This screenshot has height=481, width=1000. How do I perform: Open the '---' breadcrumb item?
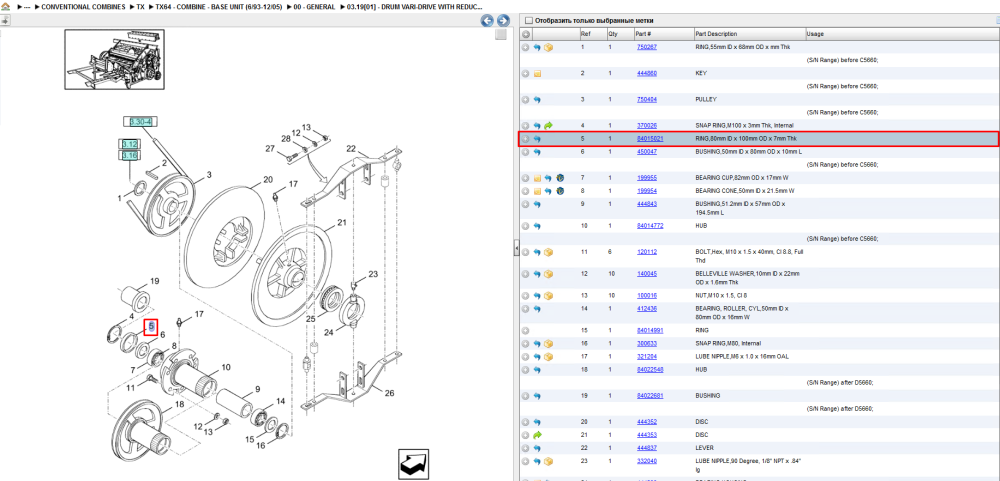pyautogui.click(x=27, y=6)
